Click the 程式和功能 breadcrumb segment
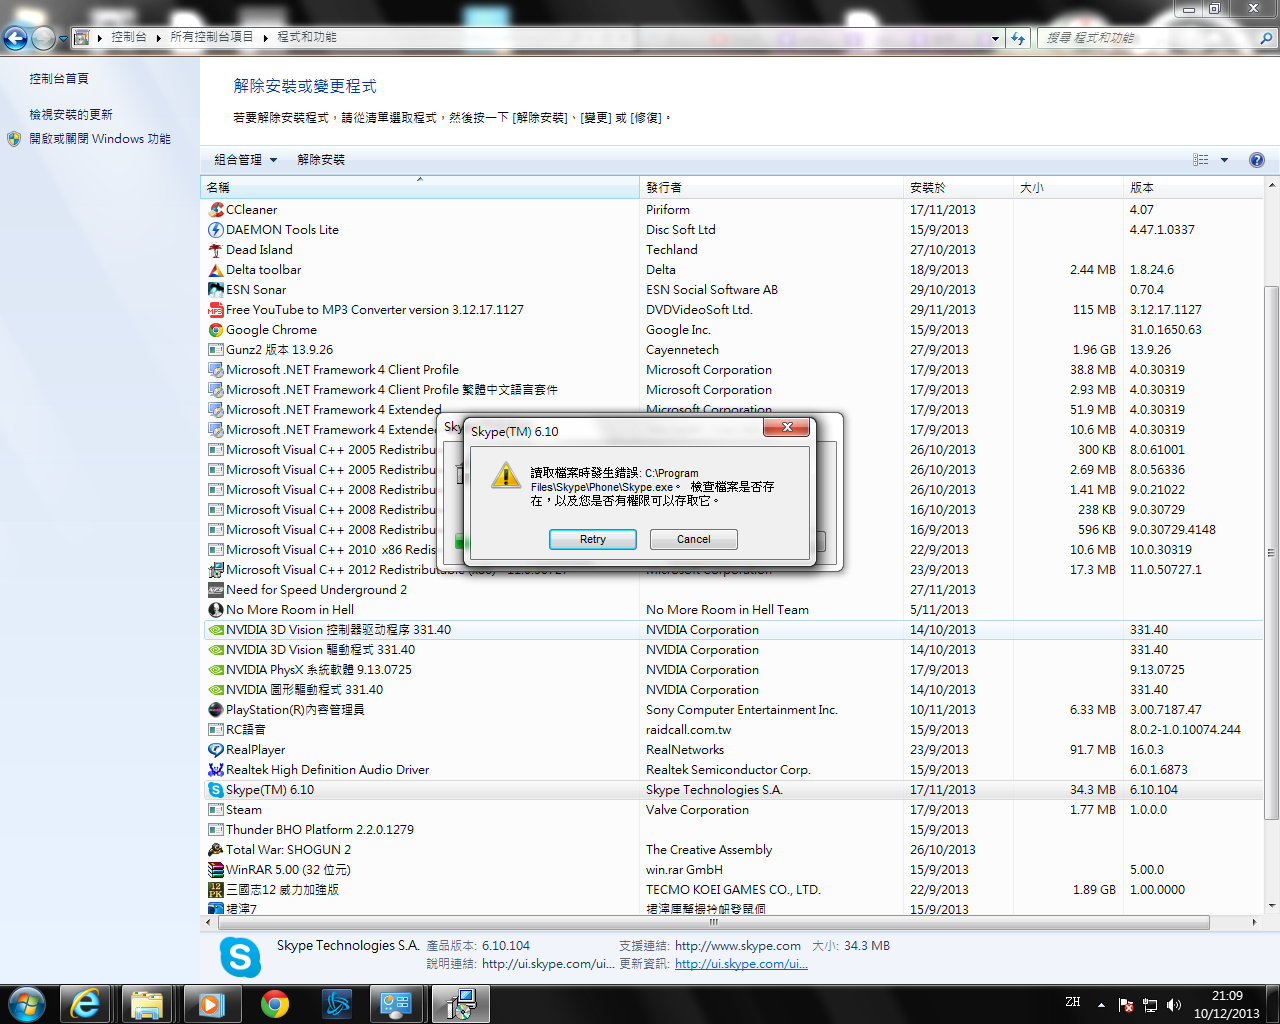 point(306,37)
